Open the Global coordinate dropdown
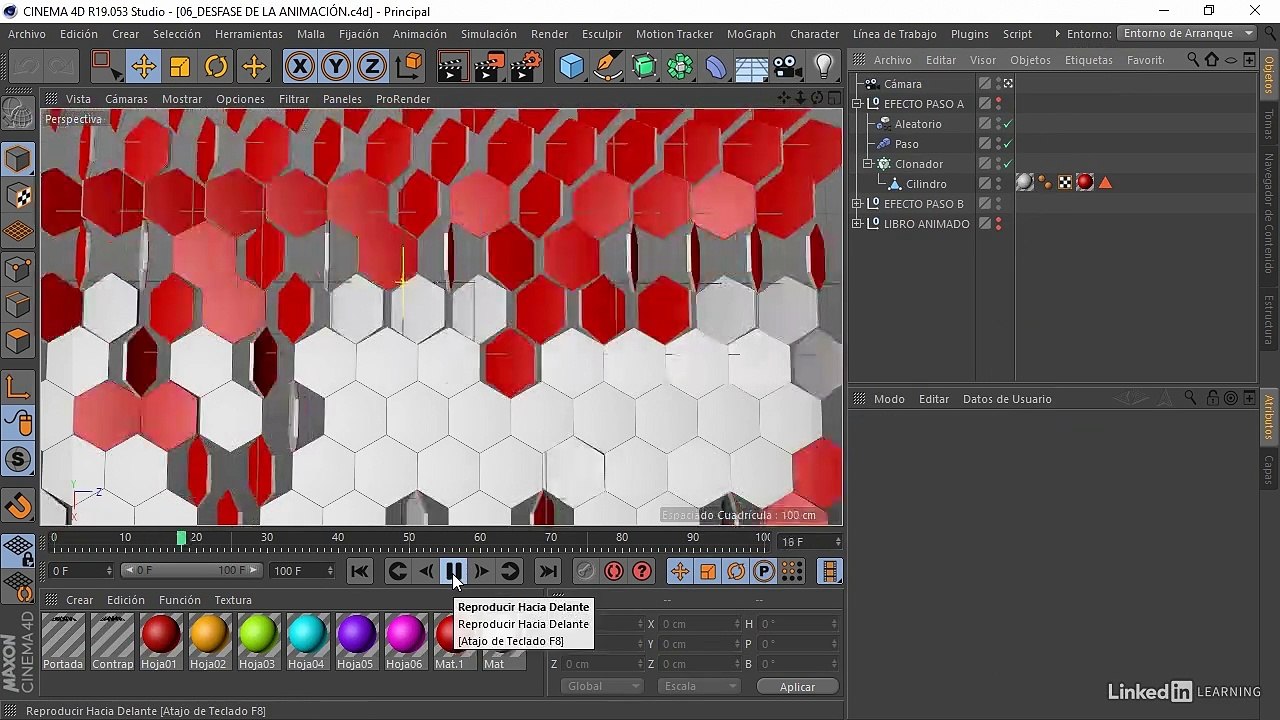This screenshot has height=720, width=1280. click(601, 686)
